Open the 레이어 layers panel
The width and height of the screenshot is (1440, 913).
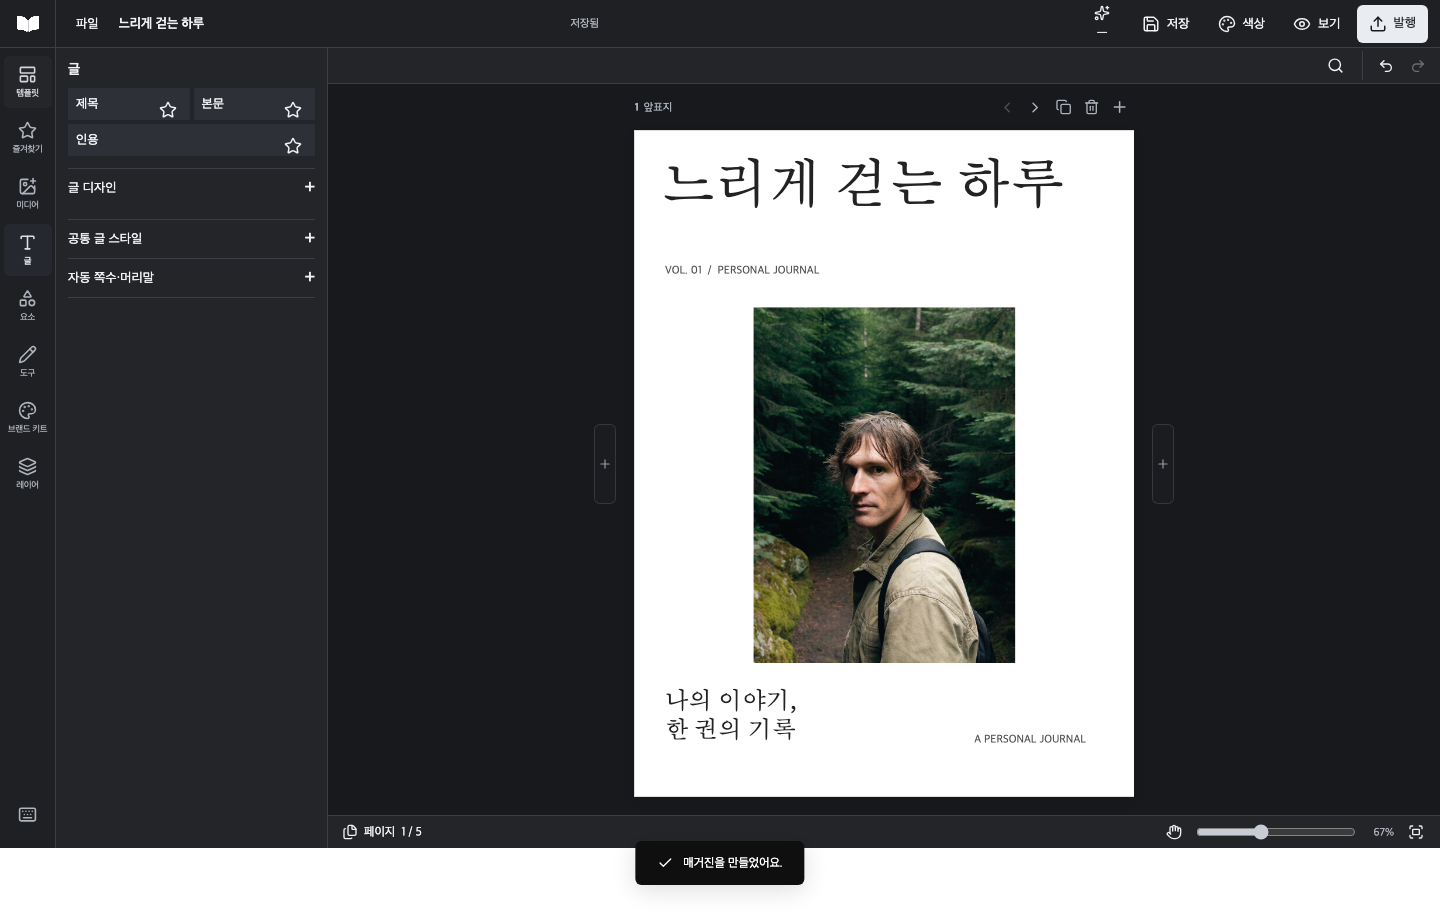(27, 473)
